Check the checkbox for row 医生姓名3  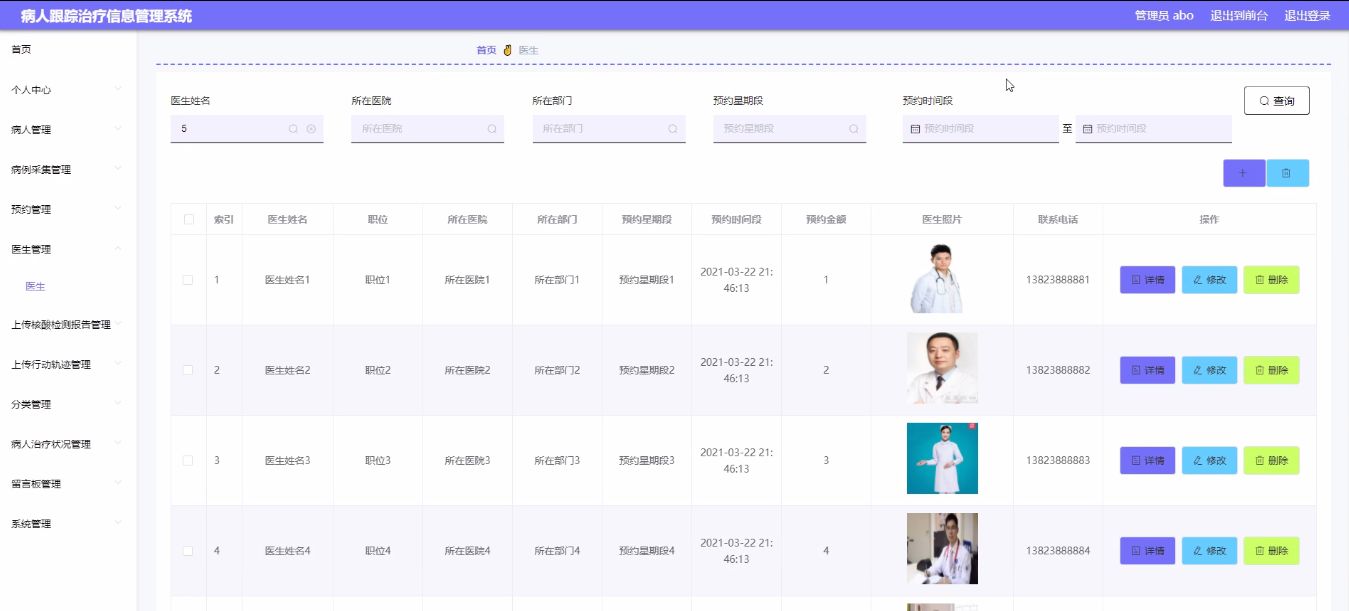tap(188, 460)
